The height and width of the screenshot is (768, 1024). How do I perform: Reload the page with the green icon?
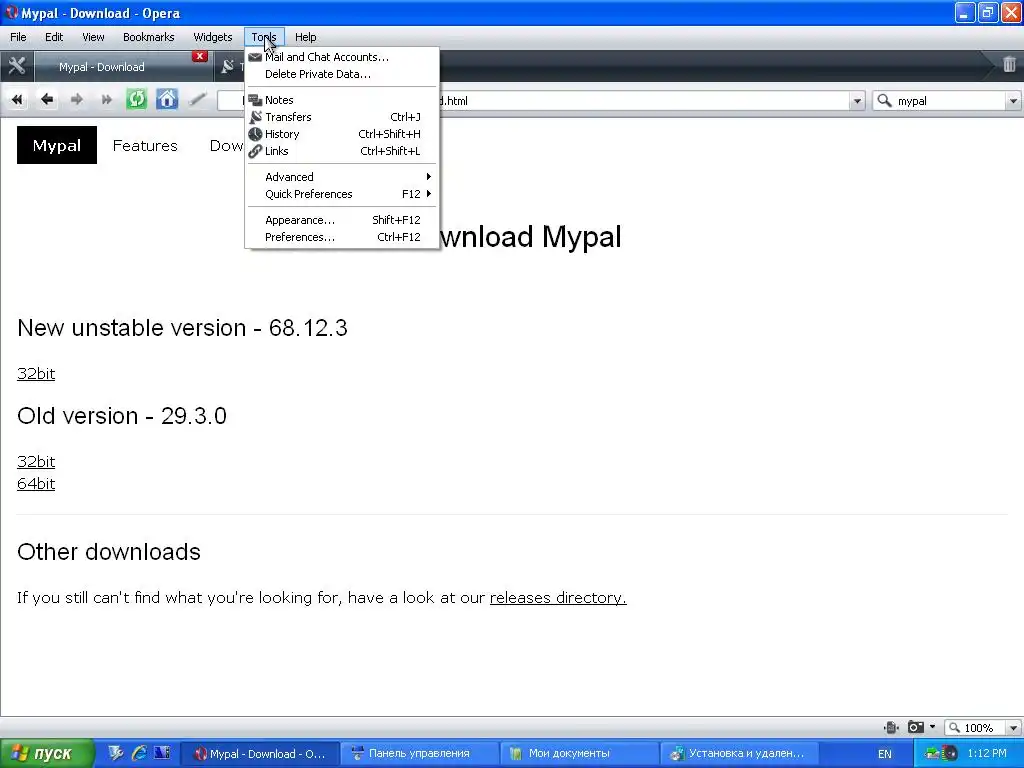point(136,100)
